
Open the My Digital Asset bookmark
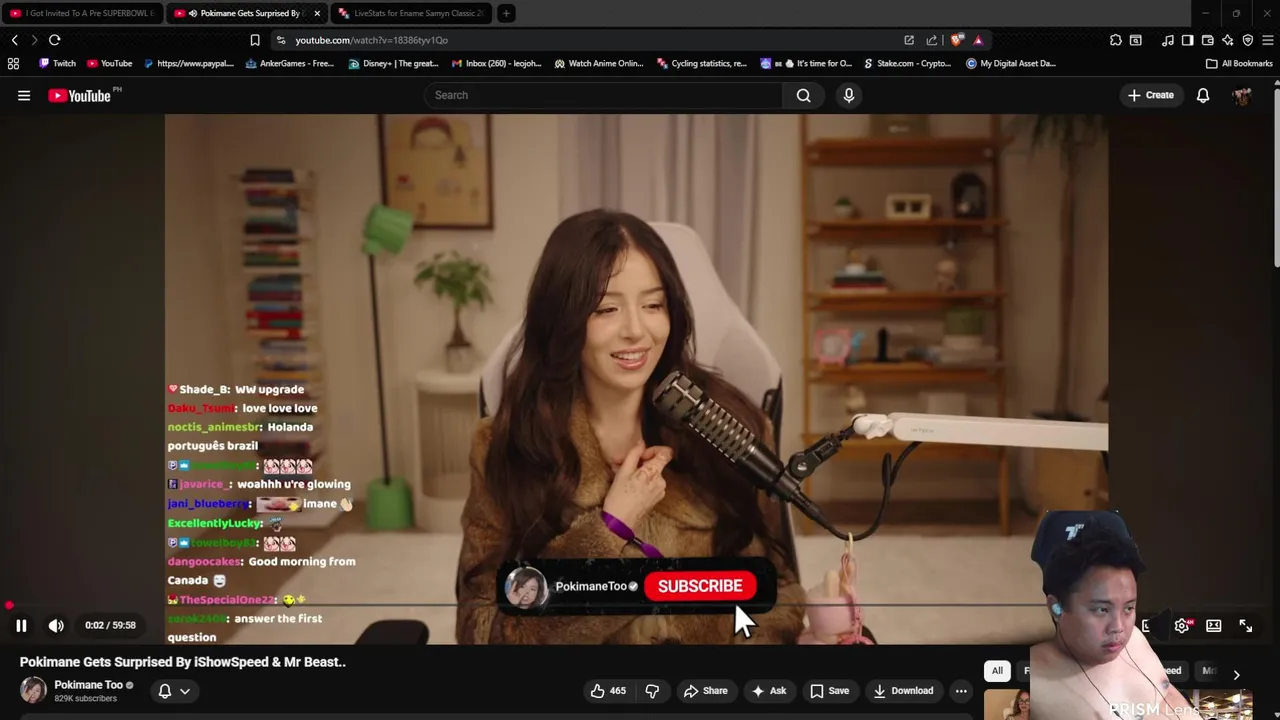[1011, 63]
